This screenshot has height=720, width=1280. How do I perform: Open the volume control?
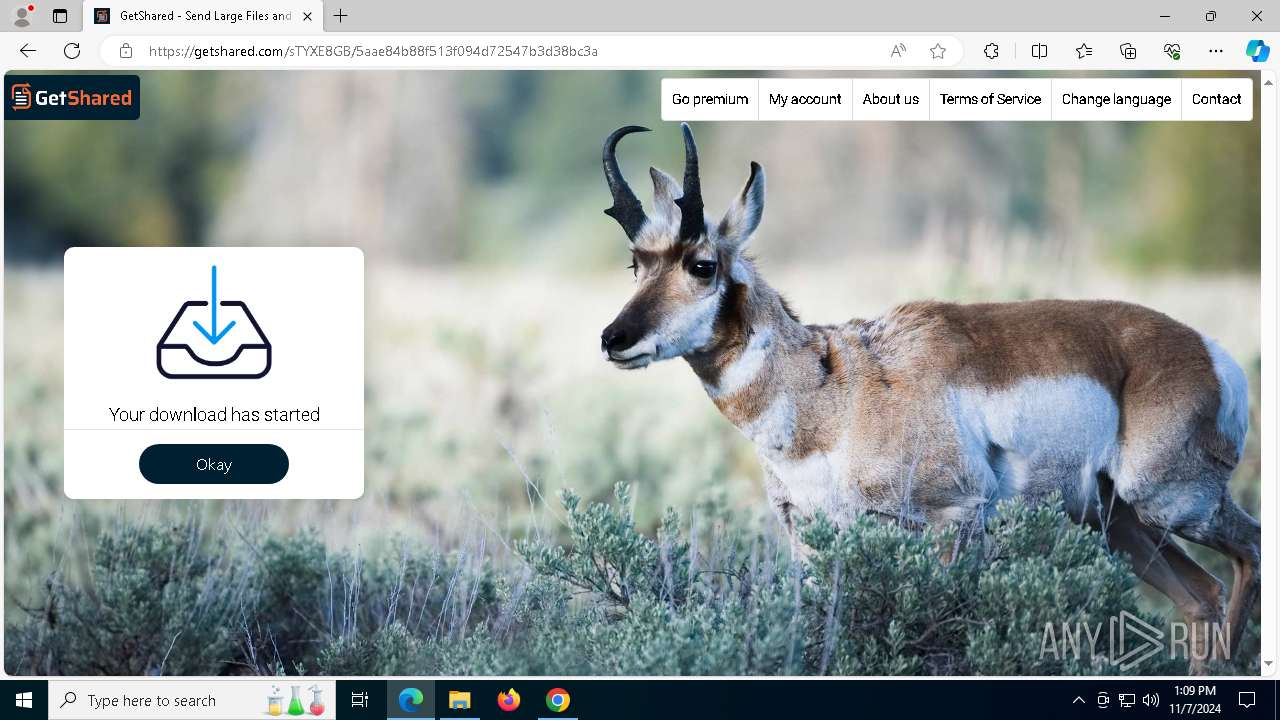[1151, 700]
